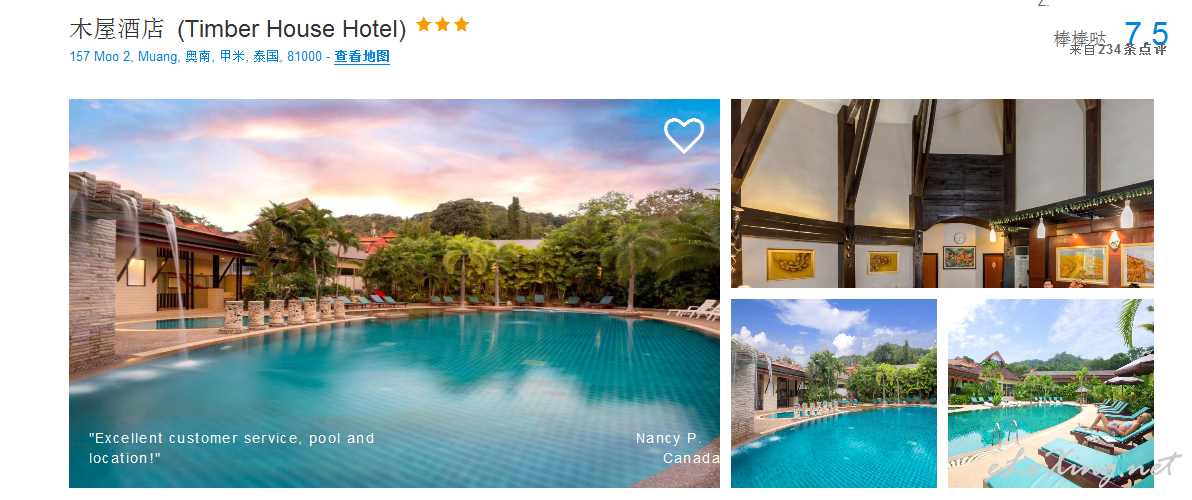This screenshot has height=500, width=1192.
Task: Click the 棒棒哒 rating label
Action: [1079, 38]
